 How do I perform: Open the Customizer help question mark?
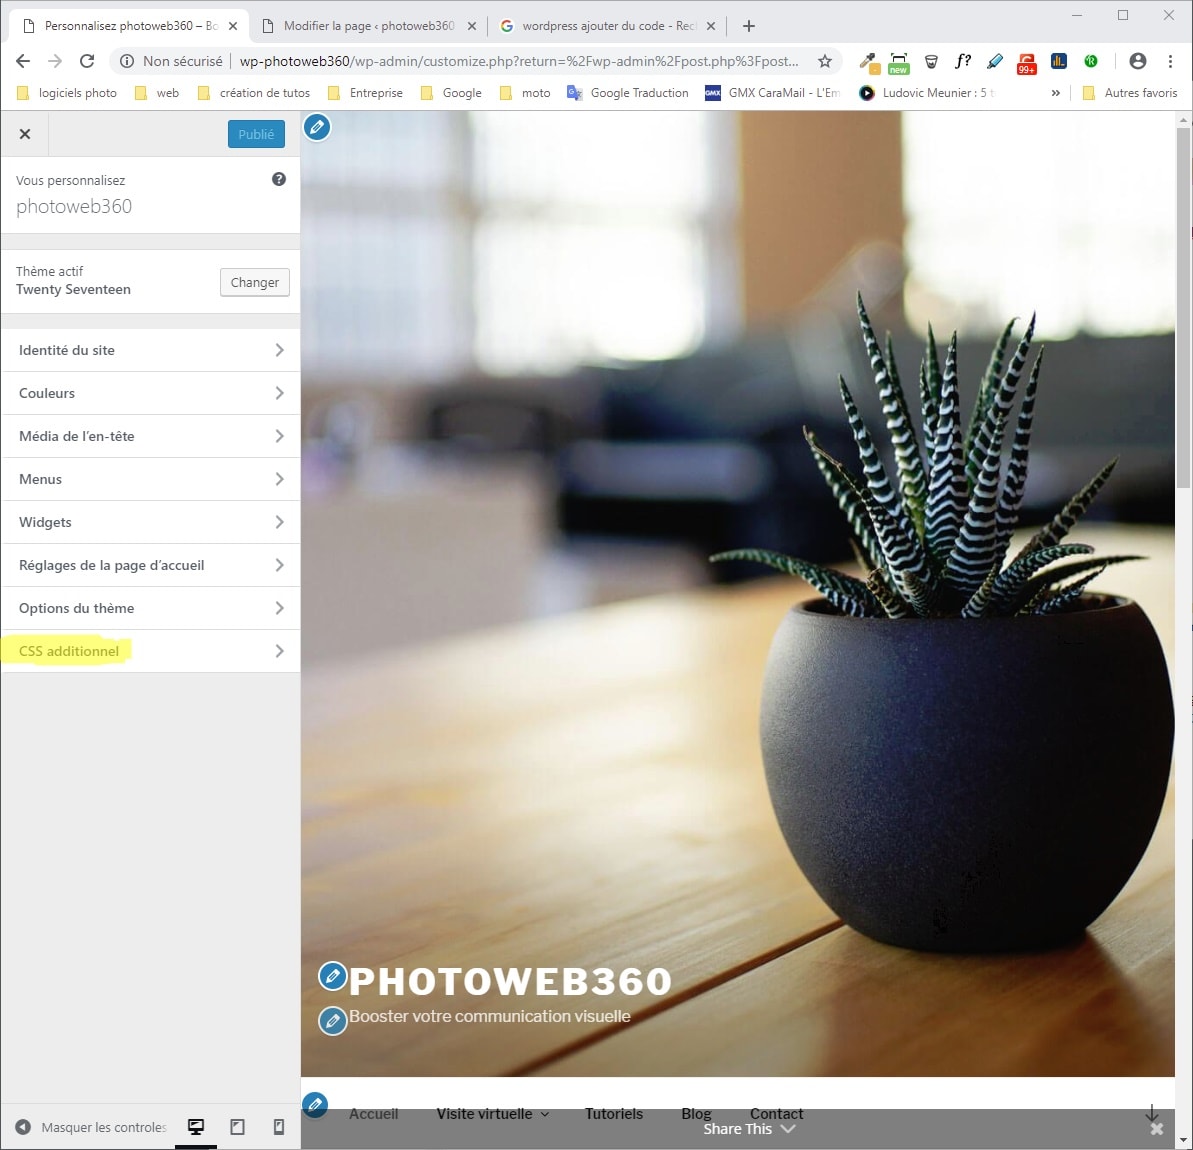(279, 179)
